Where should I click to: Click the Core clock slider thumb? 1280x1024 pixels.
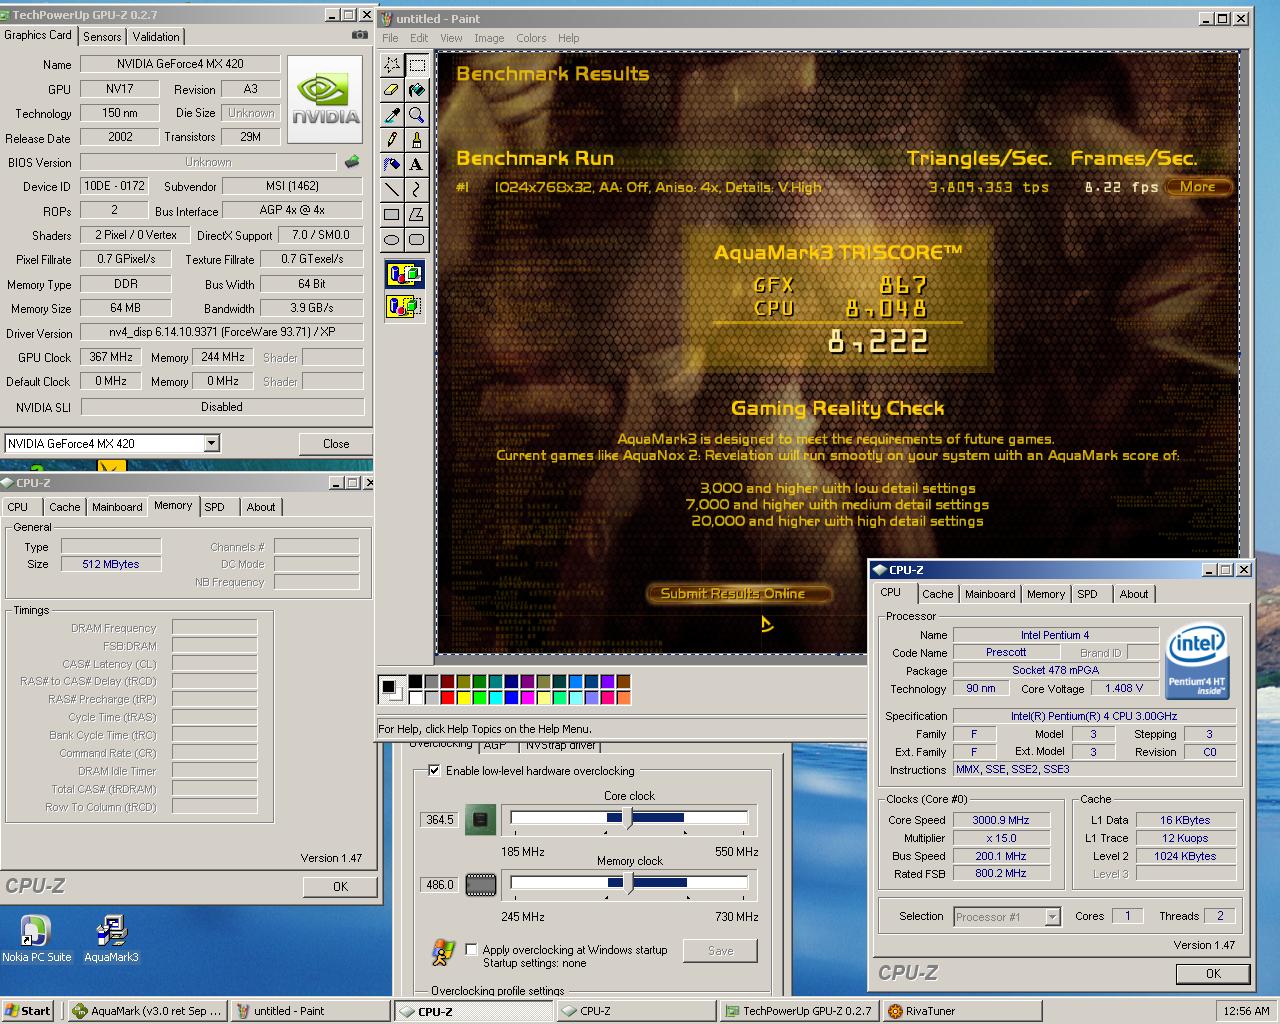click(628, 818)
